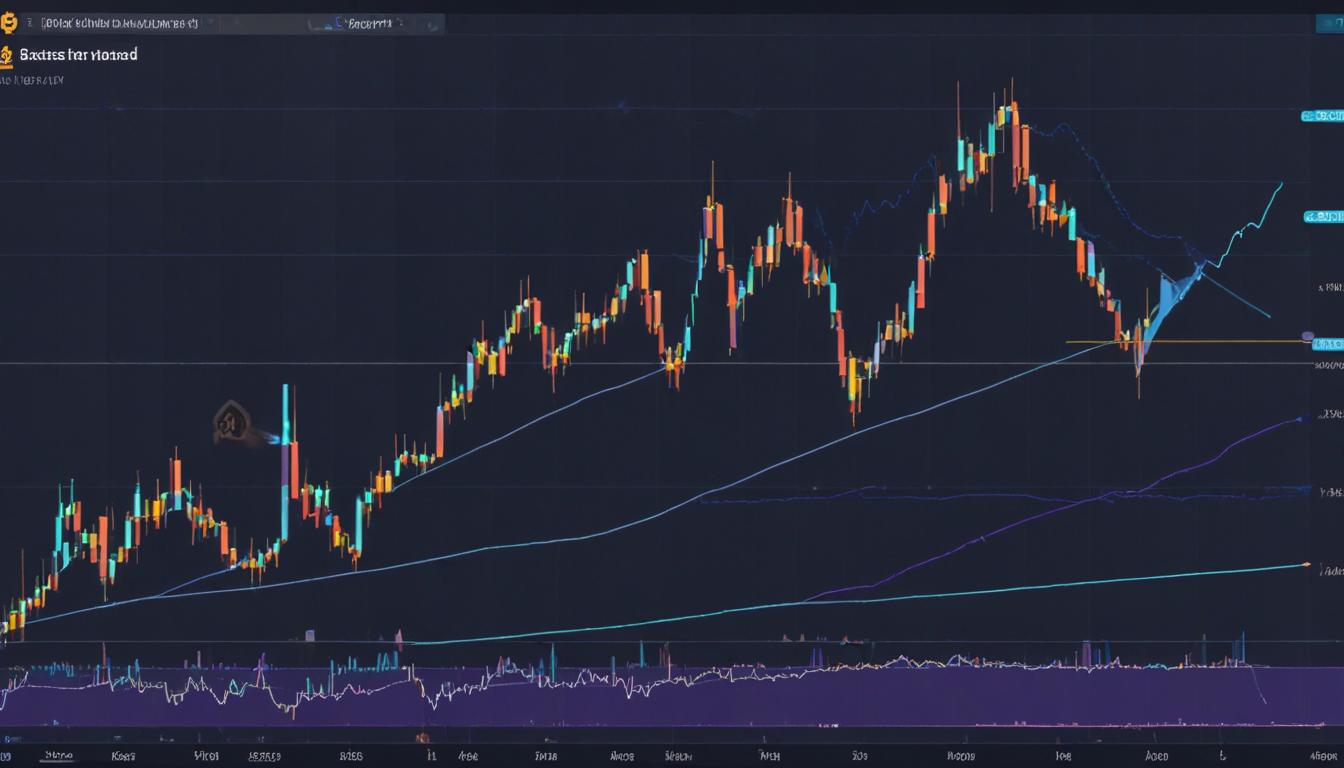Click the orange Bitcoin logo in top-left corner
This screenshot has width=1344, height=768.
point(7,21)
